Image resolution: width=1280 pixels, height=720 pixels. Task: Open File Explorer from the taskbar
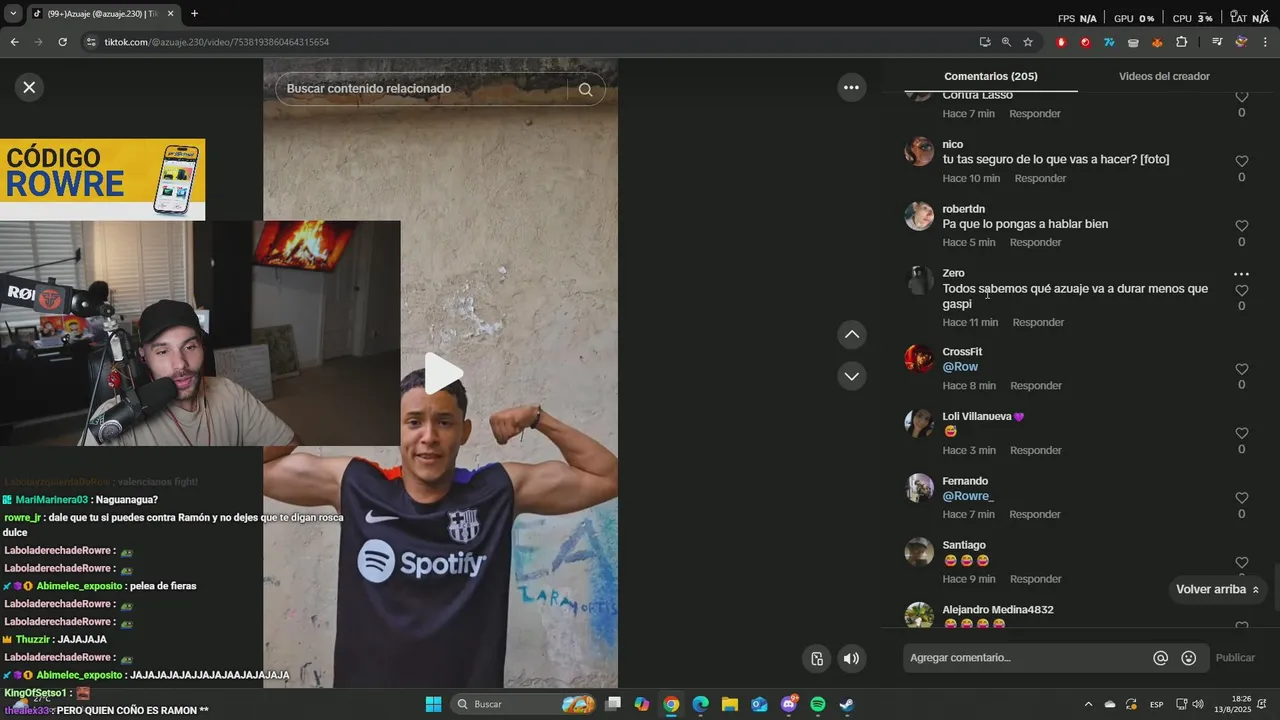pos(729,704)
